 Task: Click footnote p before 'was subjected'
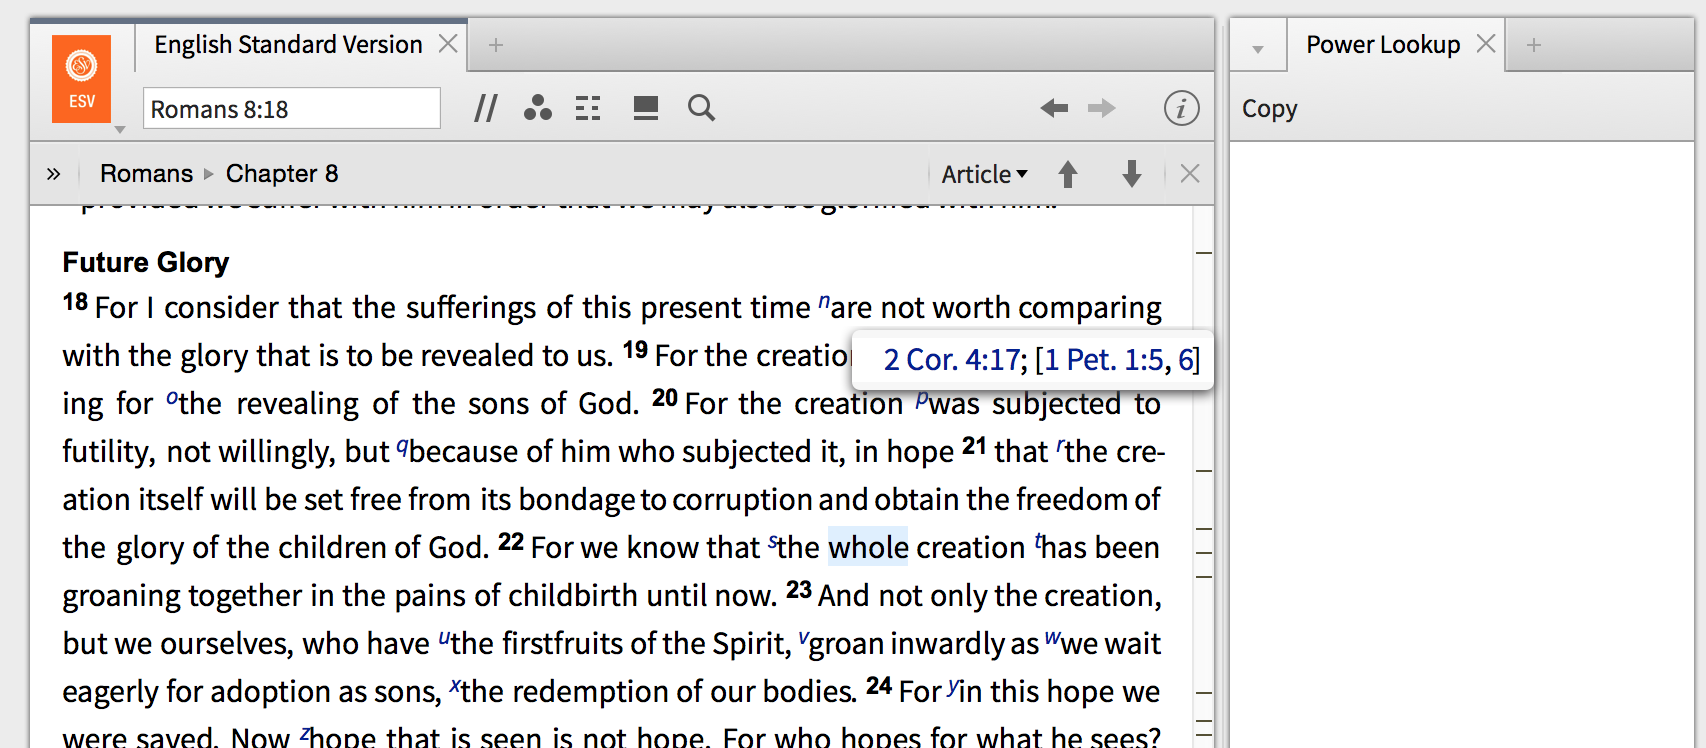click(922, 399)
